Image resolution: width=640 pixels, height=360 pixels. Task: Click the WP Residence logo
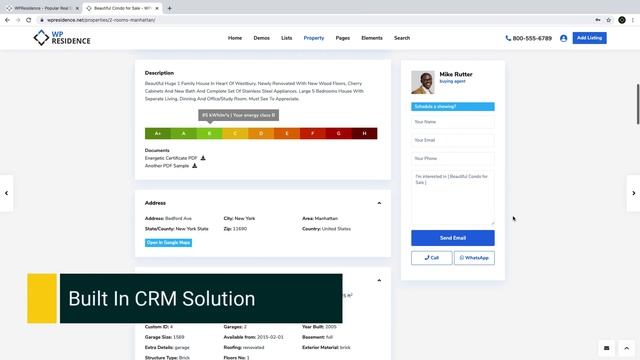(62, 38)
